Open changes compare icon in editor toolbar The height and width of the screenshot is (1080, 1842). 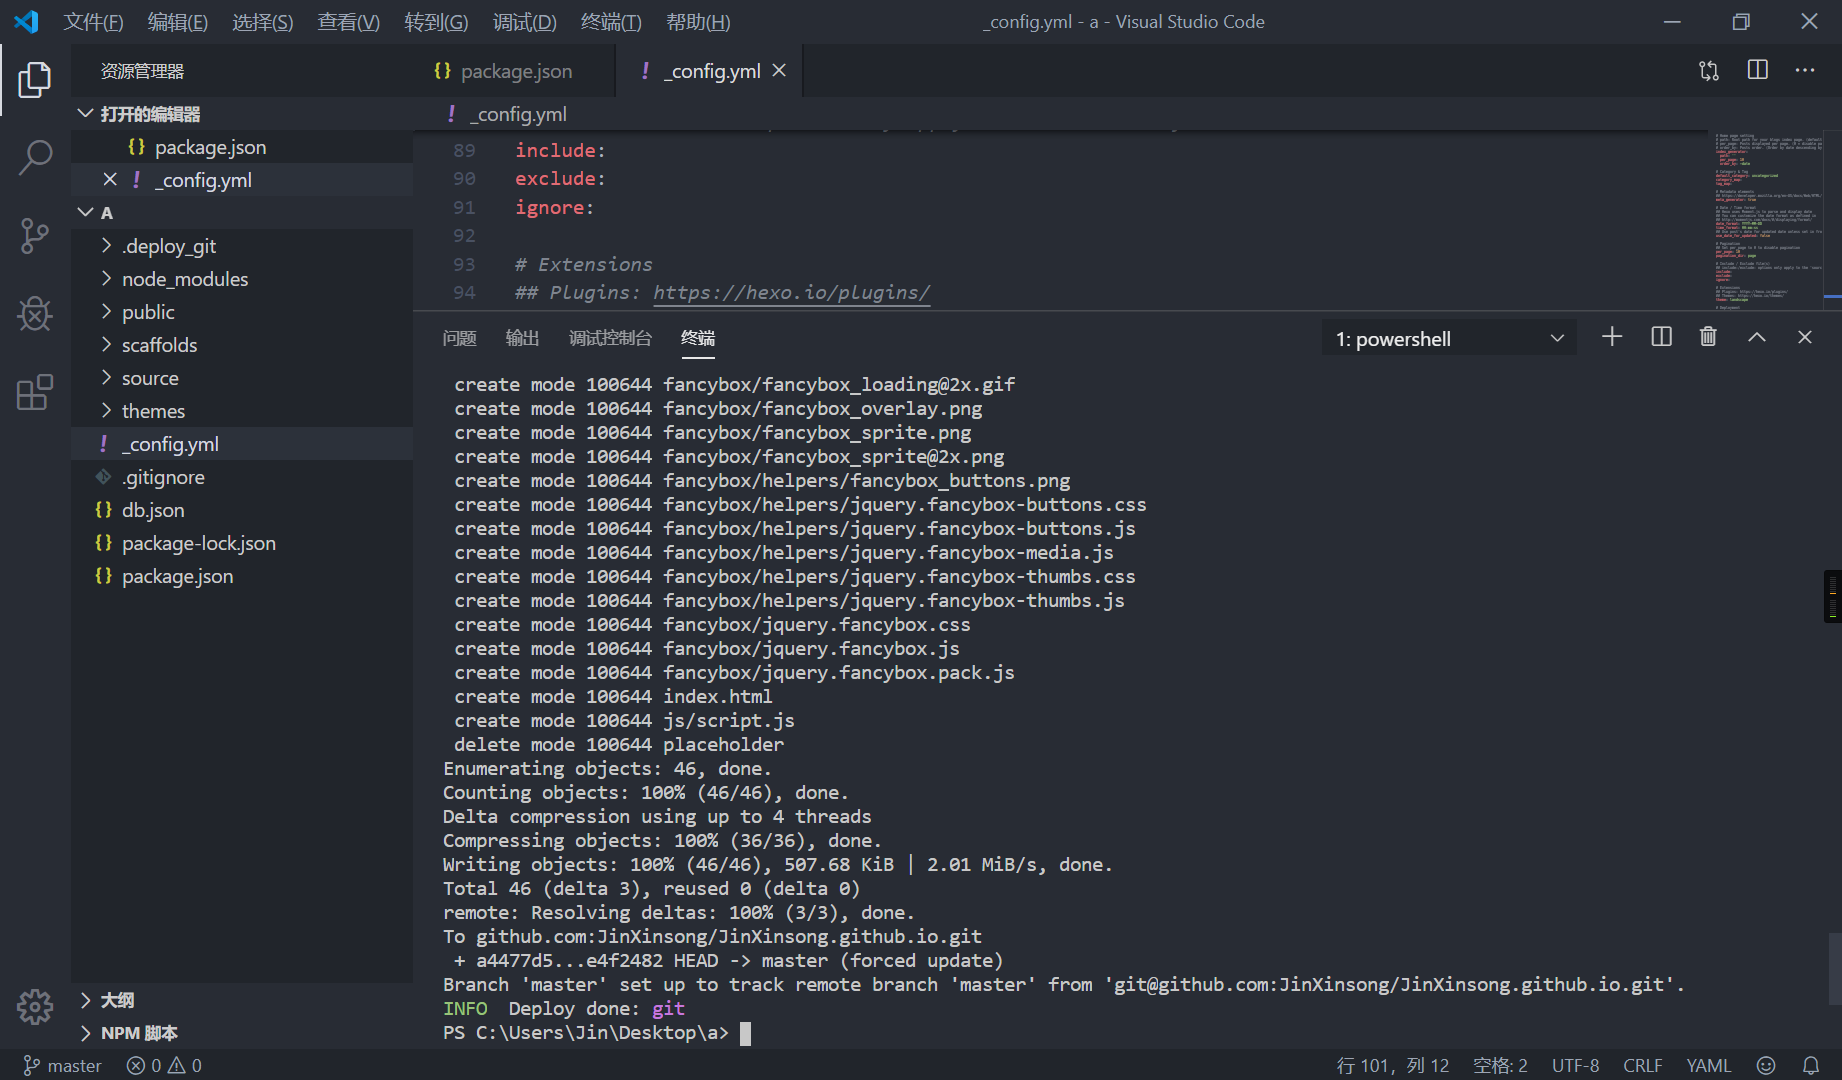(x=1709, y=70)
